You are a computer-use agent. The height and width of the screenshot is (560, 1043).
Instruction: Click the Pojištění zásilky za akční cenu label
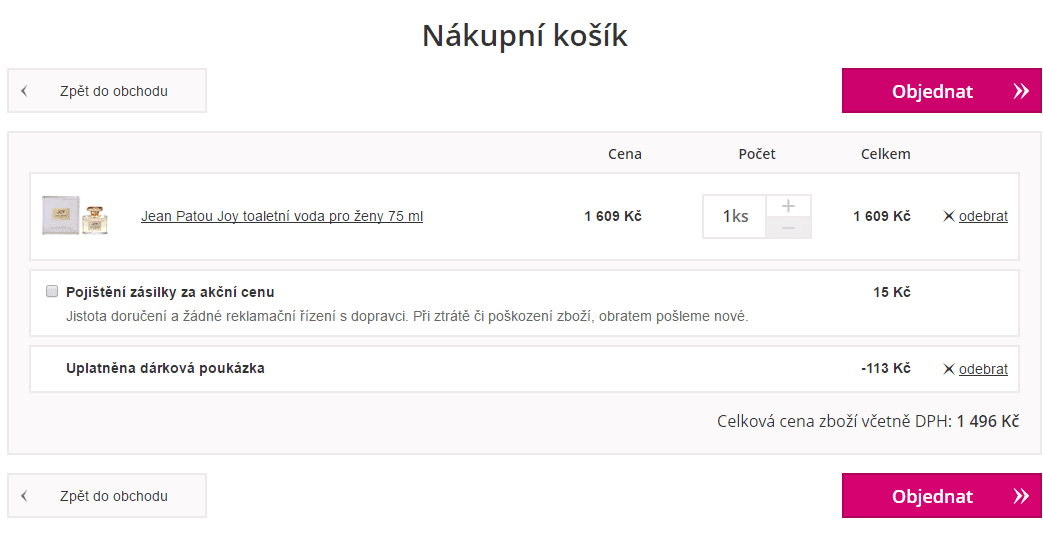point(170,292)
